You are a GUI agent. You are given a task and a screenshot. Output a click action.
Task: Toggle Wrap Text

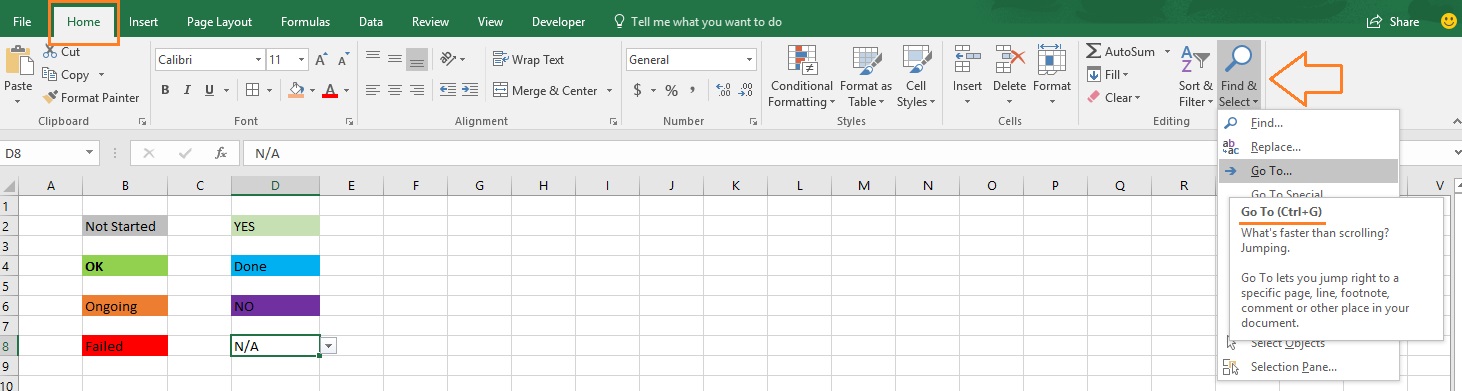click(530, 60)
